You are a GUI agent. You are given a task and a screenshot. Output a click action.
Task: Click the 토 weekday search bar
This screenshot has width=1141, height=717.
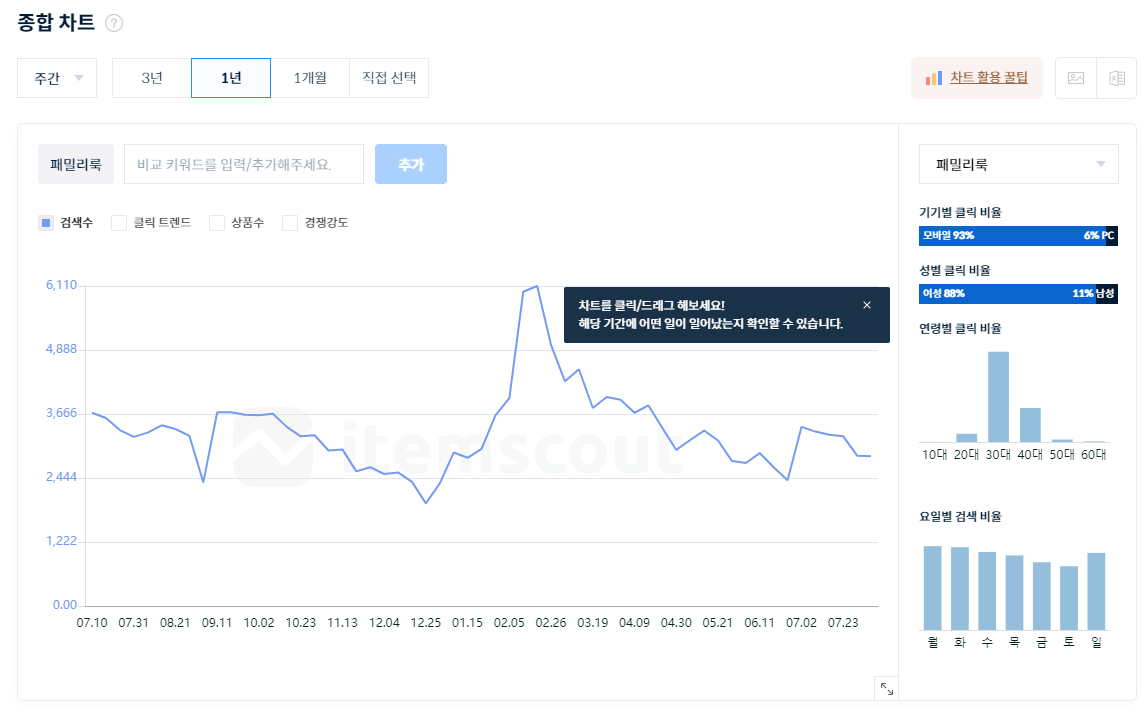1069,598
